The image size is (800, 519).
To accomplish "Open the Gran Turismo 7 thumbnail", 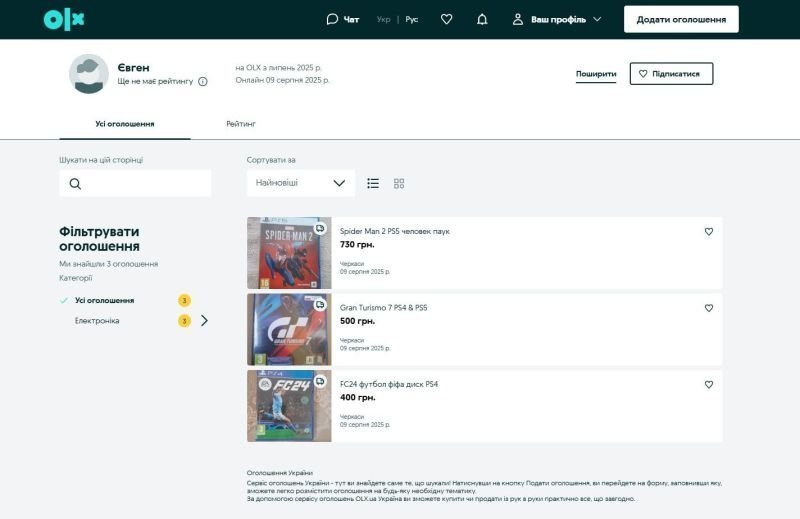I will 289,329.
